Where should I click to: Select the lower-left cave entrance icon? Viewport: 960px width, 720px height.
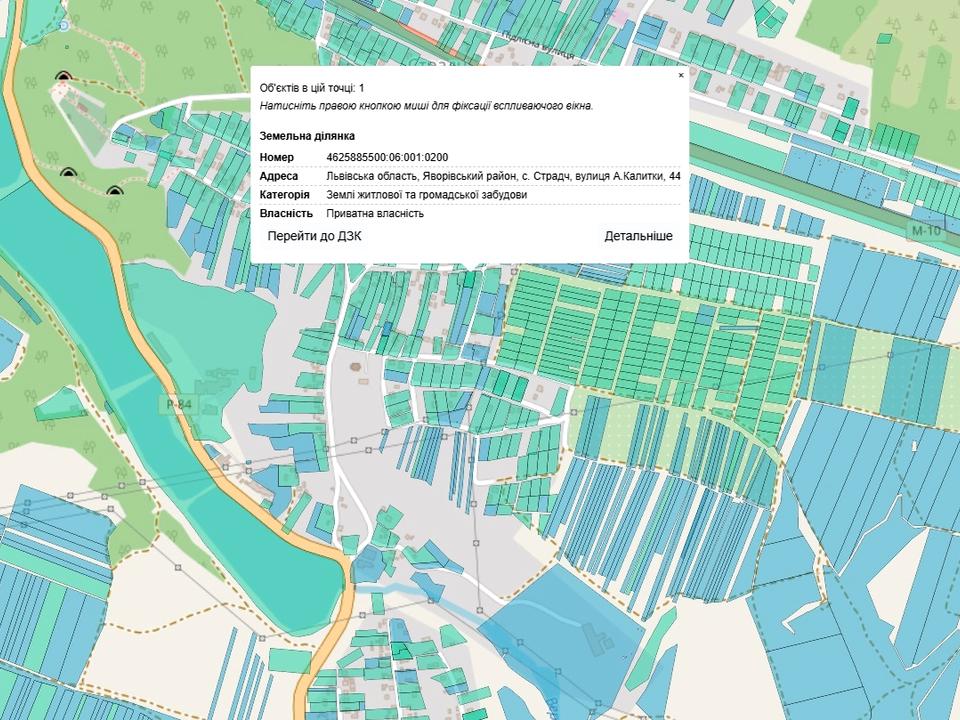pyautogui.click(x=68, y=173)
